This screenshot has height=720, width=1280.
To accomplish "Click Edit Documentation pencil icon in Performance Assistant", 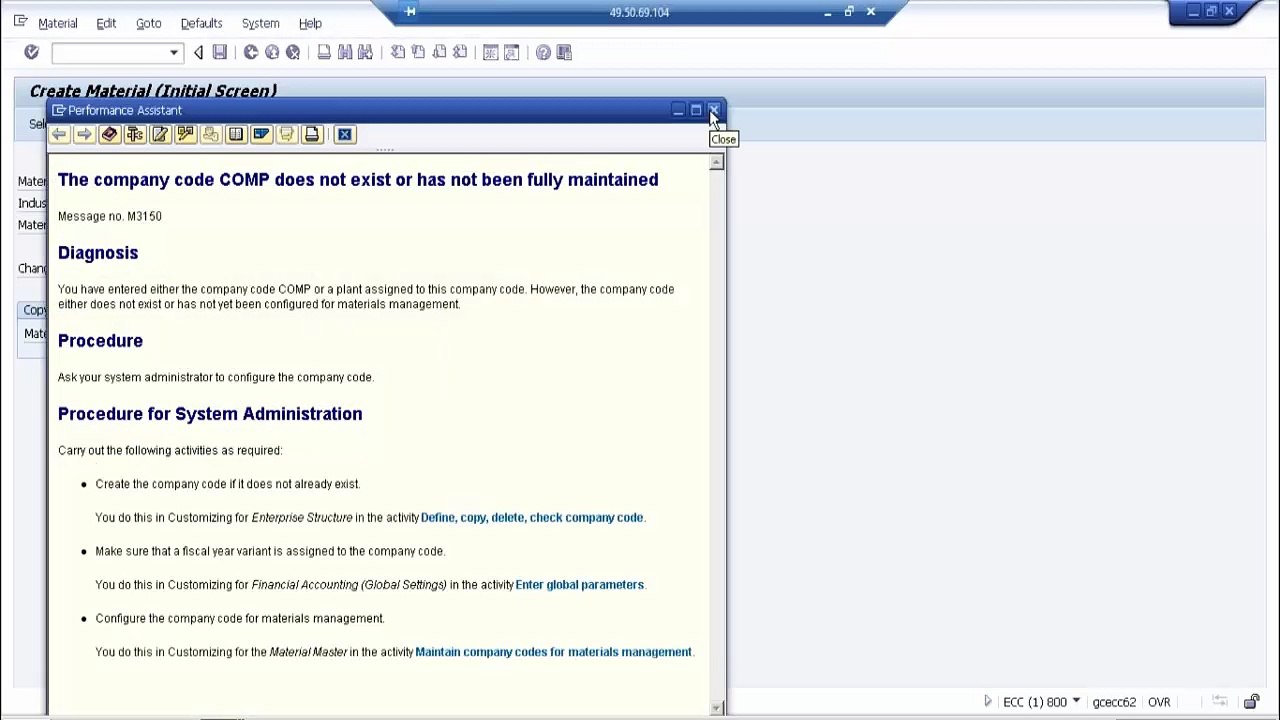I will pyautogui.click(x=160, y=134).
